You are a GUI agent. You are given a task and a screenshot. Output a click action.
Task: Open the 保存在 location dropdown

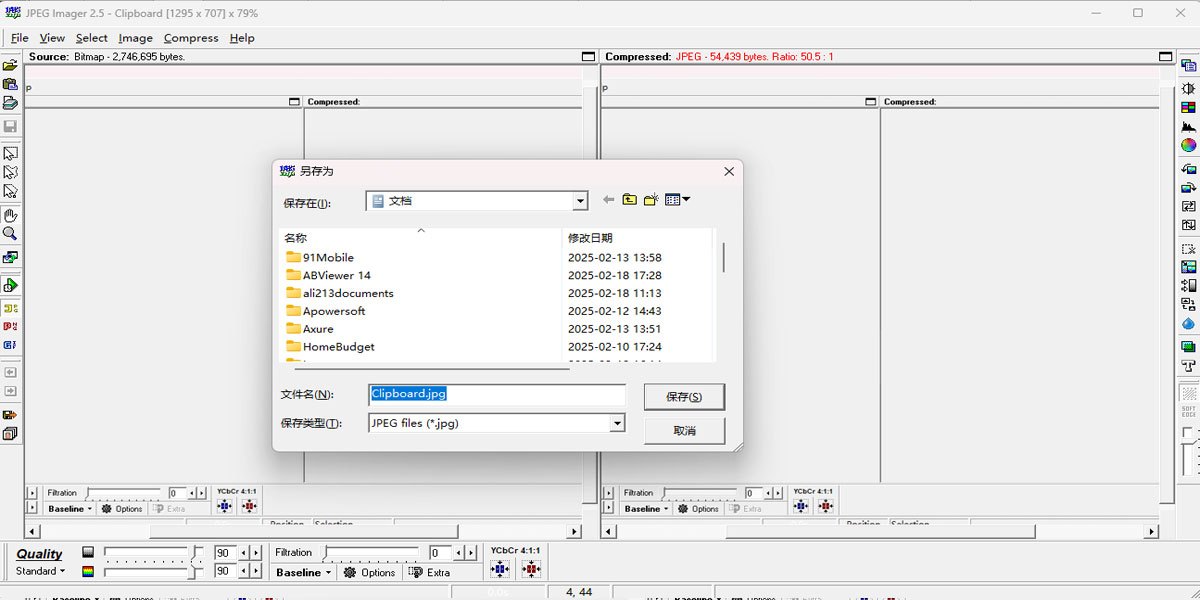[580, 200]
